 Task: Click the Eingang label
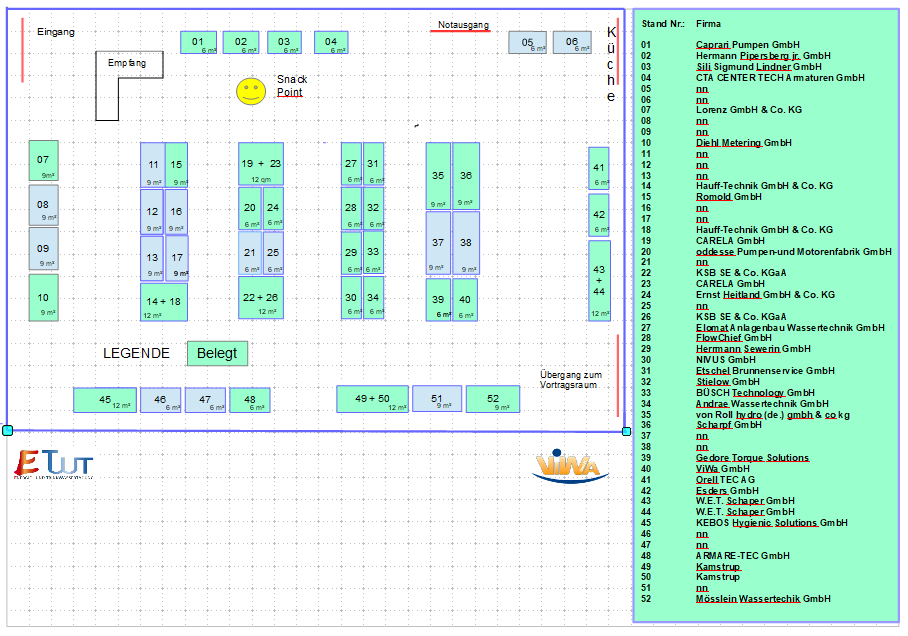[56, 32]
